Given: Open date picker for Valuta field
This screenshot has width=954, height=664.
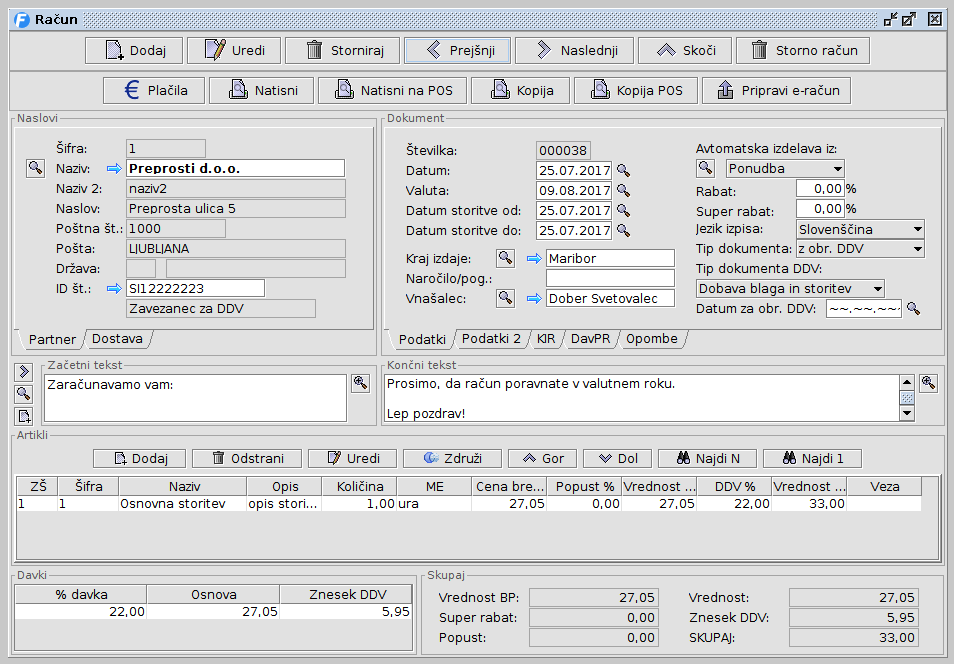Looking at the screenshot, I should pos(623,190).
